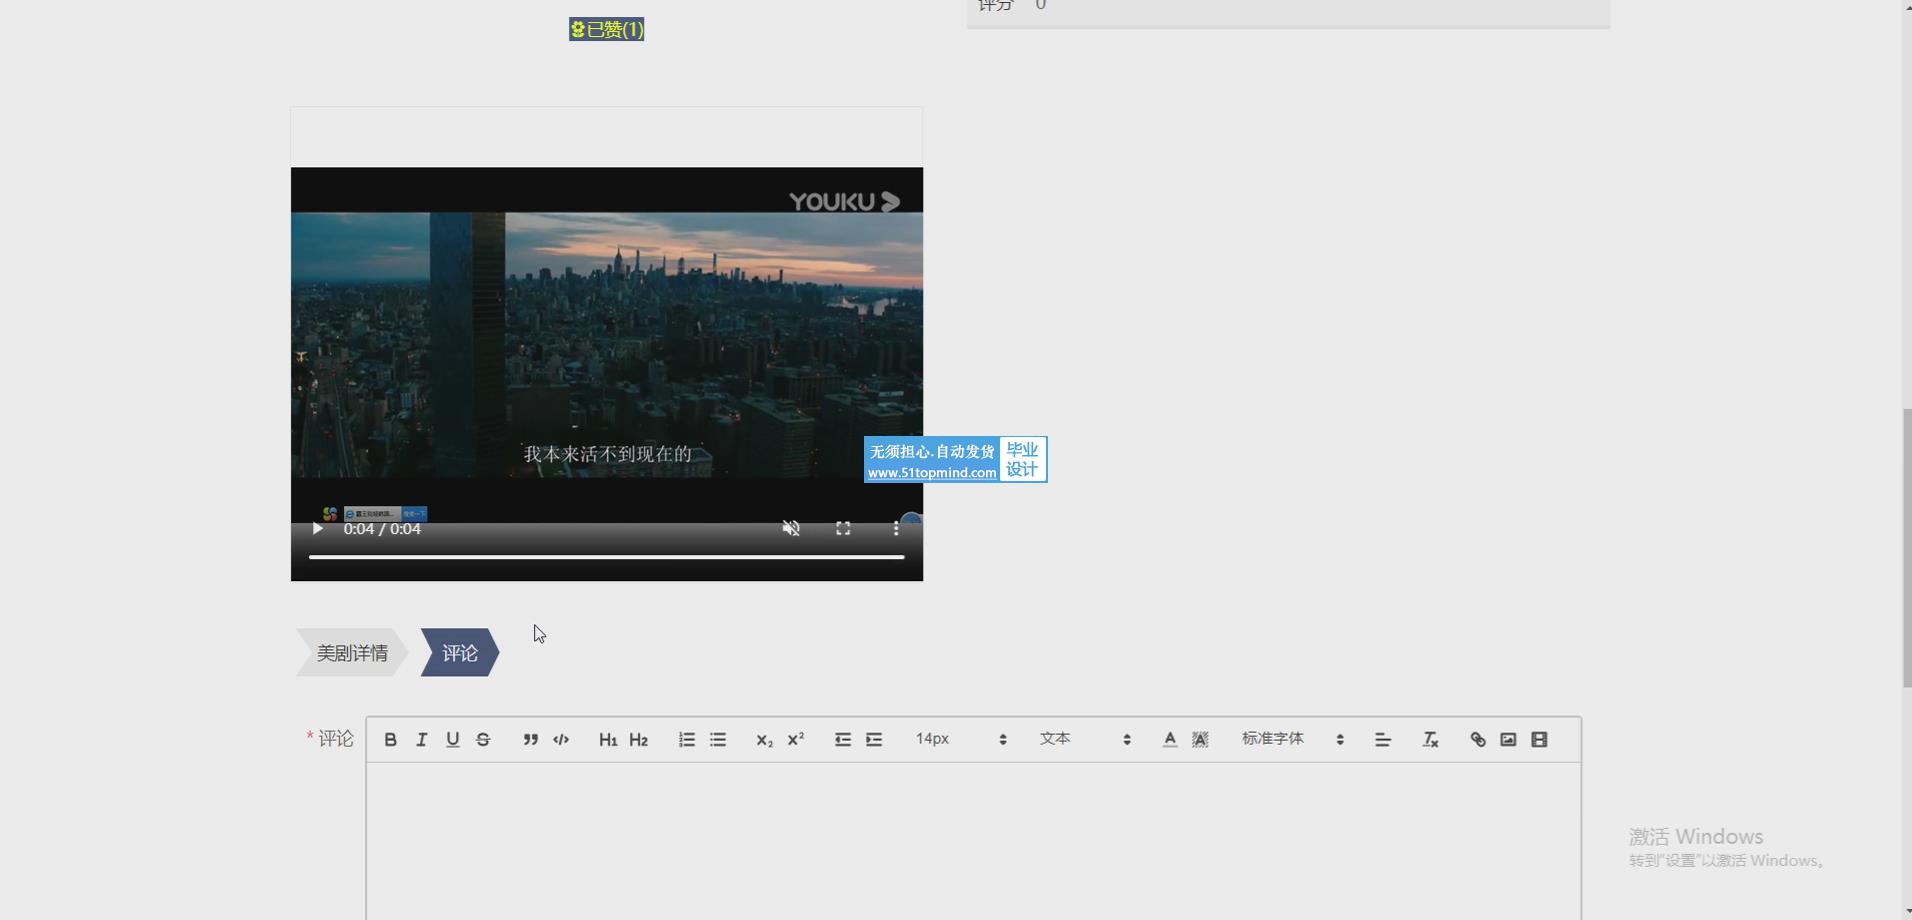Select the 评论 tab
This screenshot has height=920, width=1912.
click(459, 653)
